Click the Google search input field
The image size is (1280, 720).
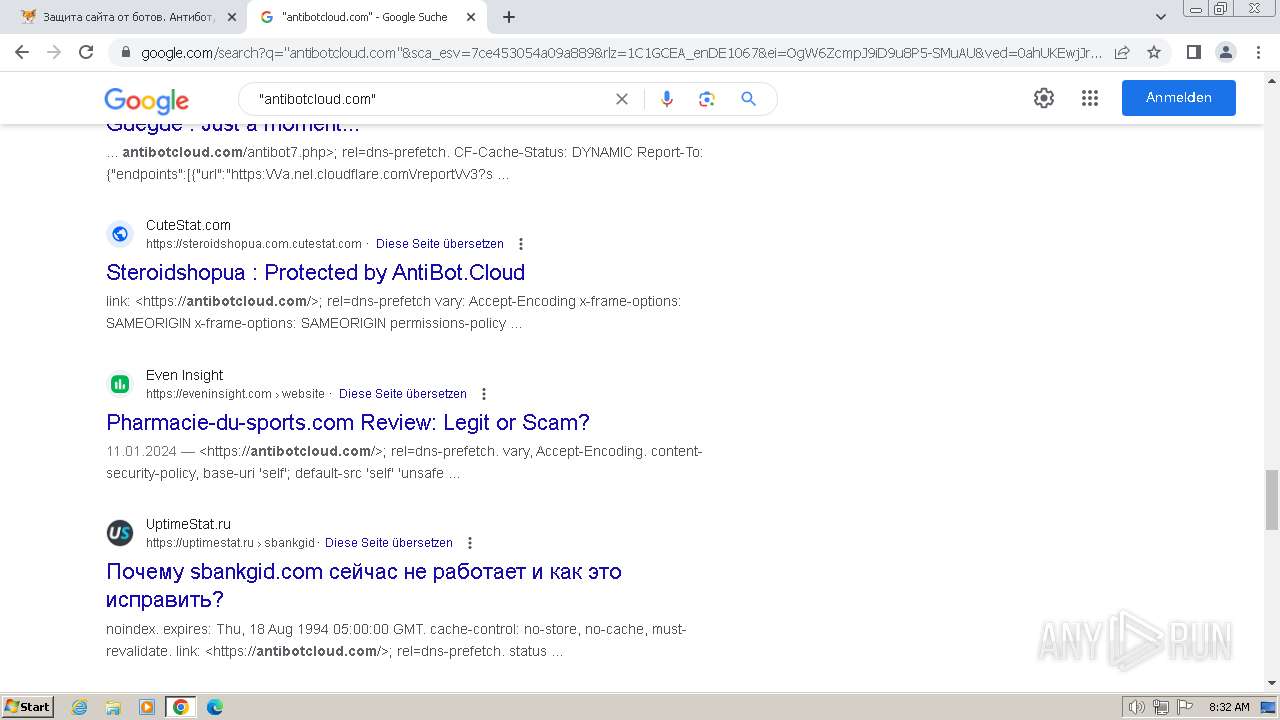[x=430, y=99]
